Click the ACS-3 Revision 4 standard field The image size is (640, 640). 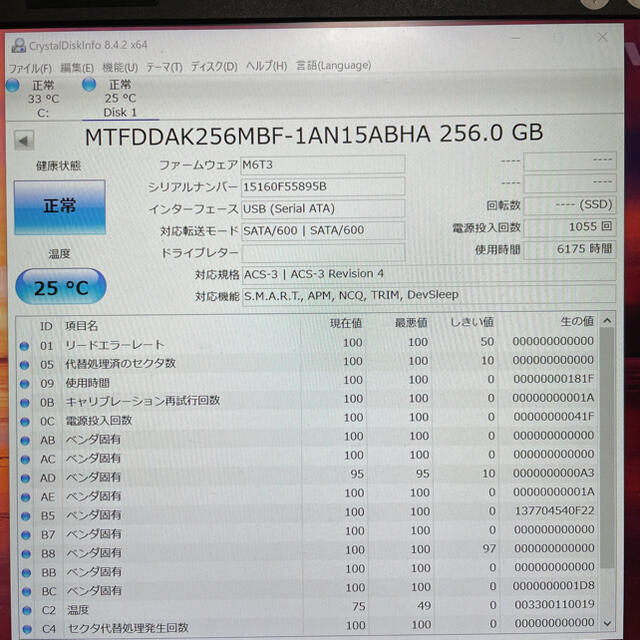click(429, 273)
